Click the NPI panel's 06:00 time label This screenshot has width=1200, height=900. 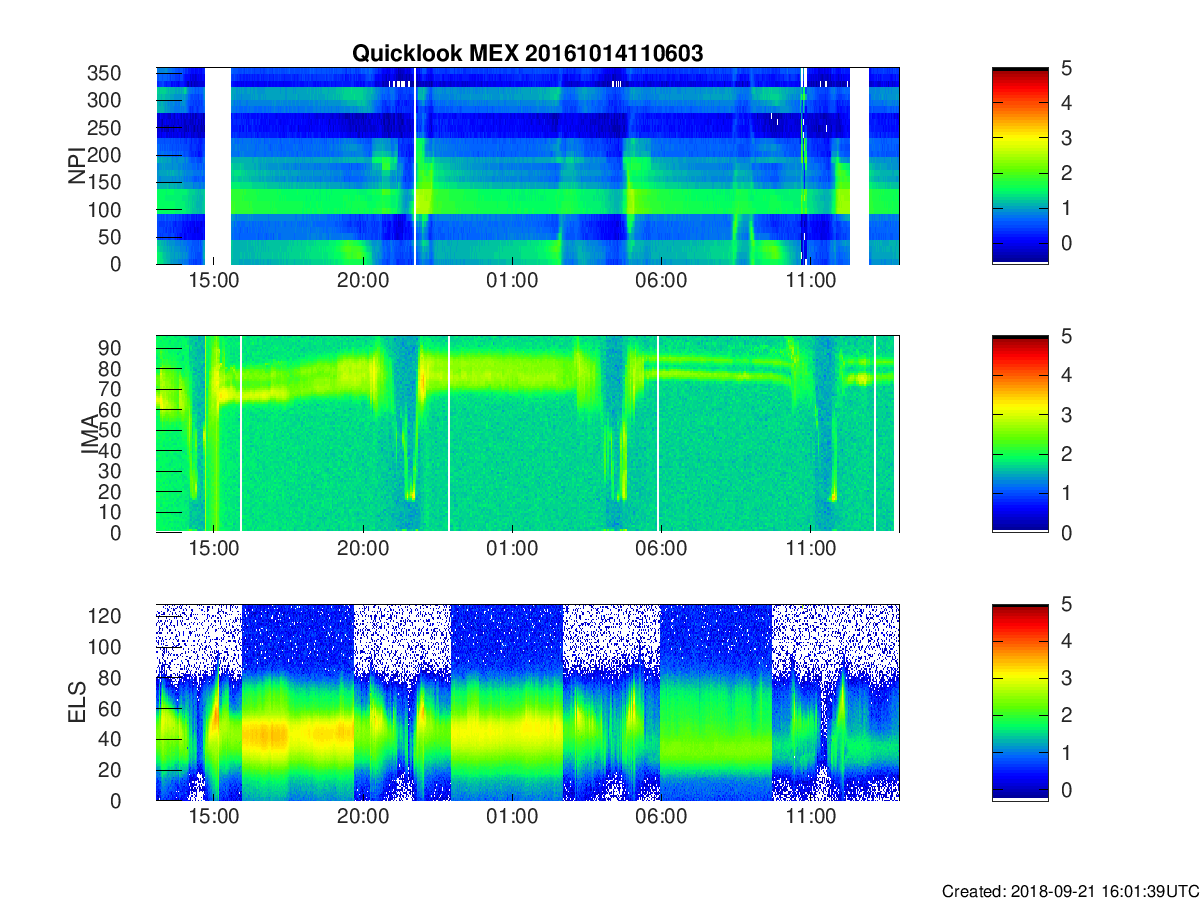point(662,281)
